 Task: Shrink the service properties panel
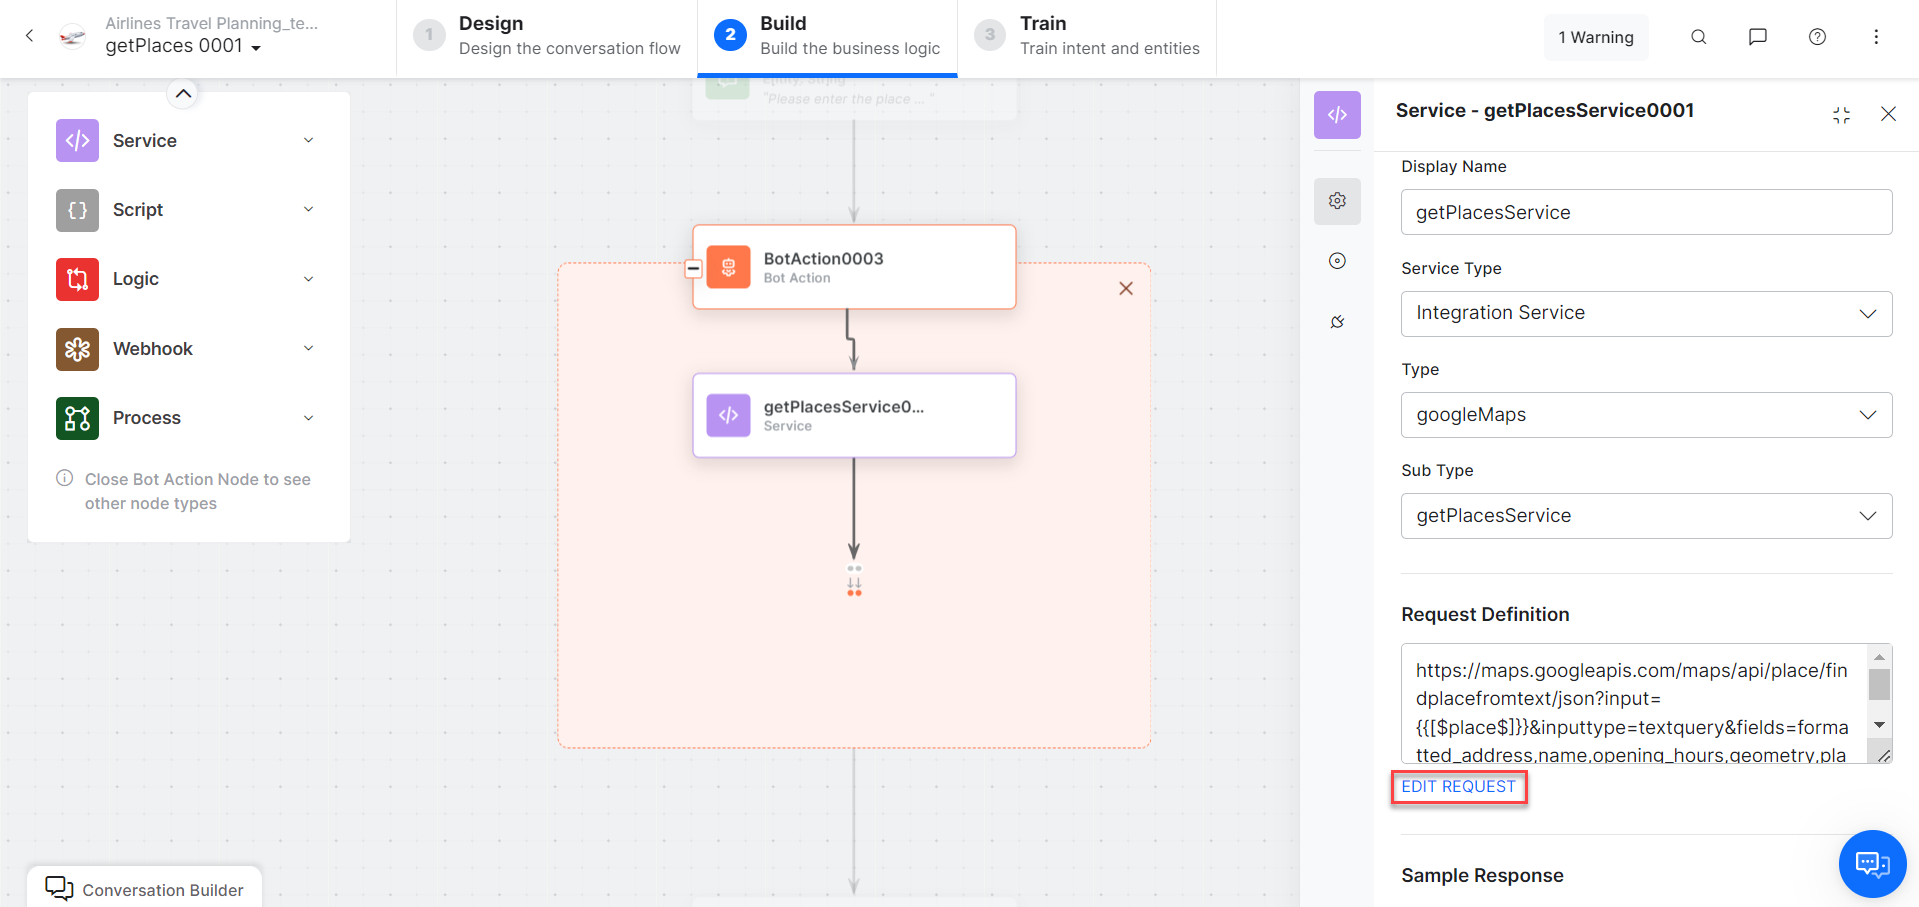(x=1841, y=115)
